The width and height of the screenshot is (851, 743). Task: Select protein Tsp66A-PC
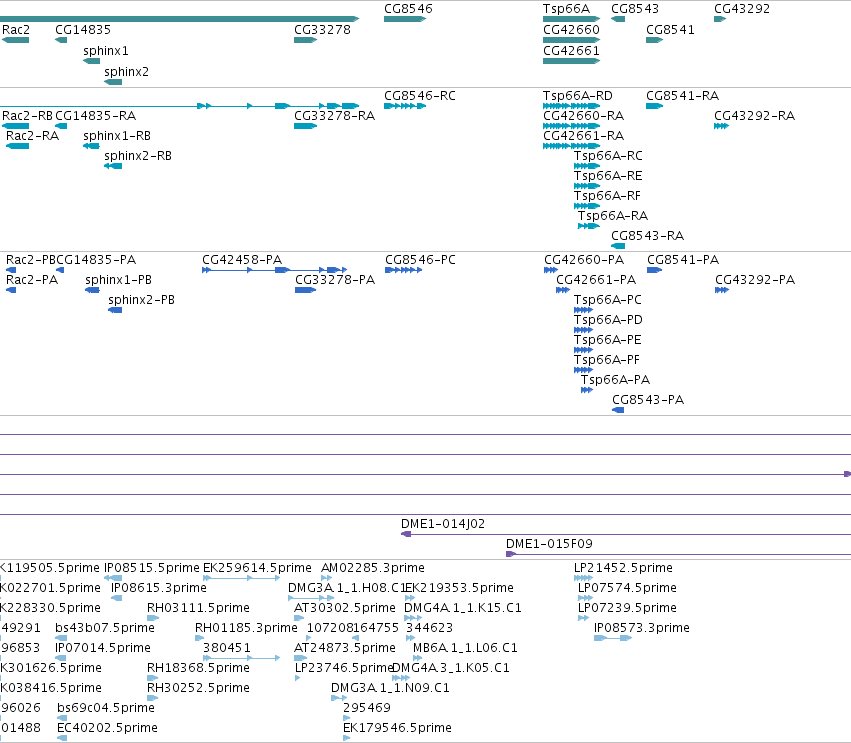pyautogui.click(x=608, y=301)
